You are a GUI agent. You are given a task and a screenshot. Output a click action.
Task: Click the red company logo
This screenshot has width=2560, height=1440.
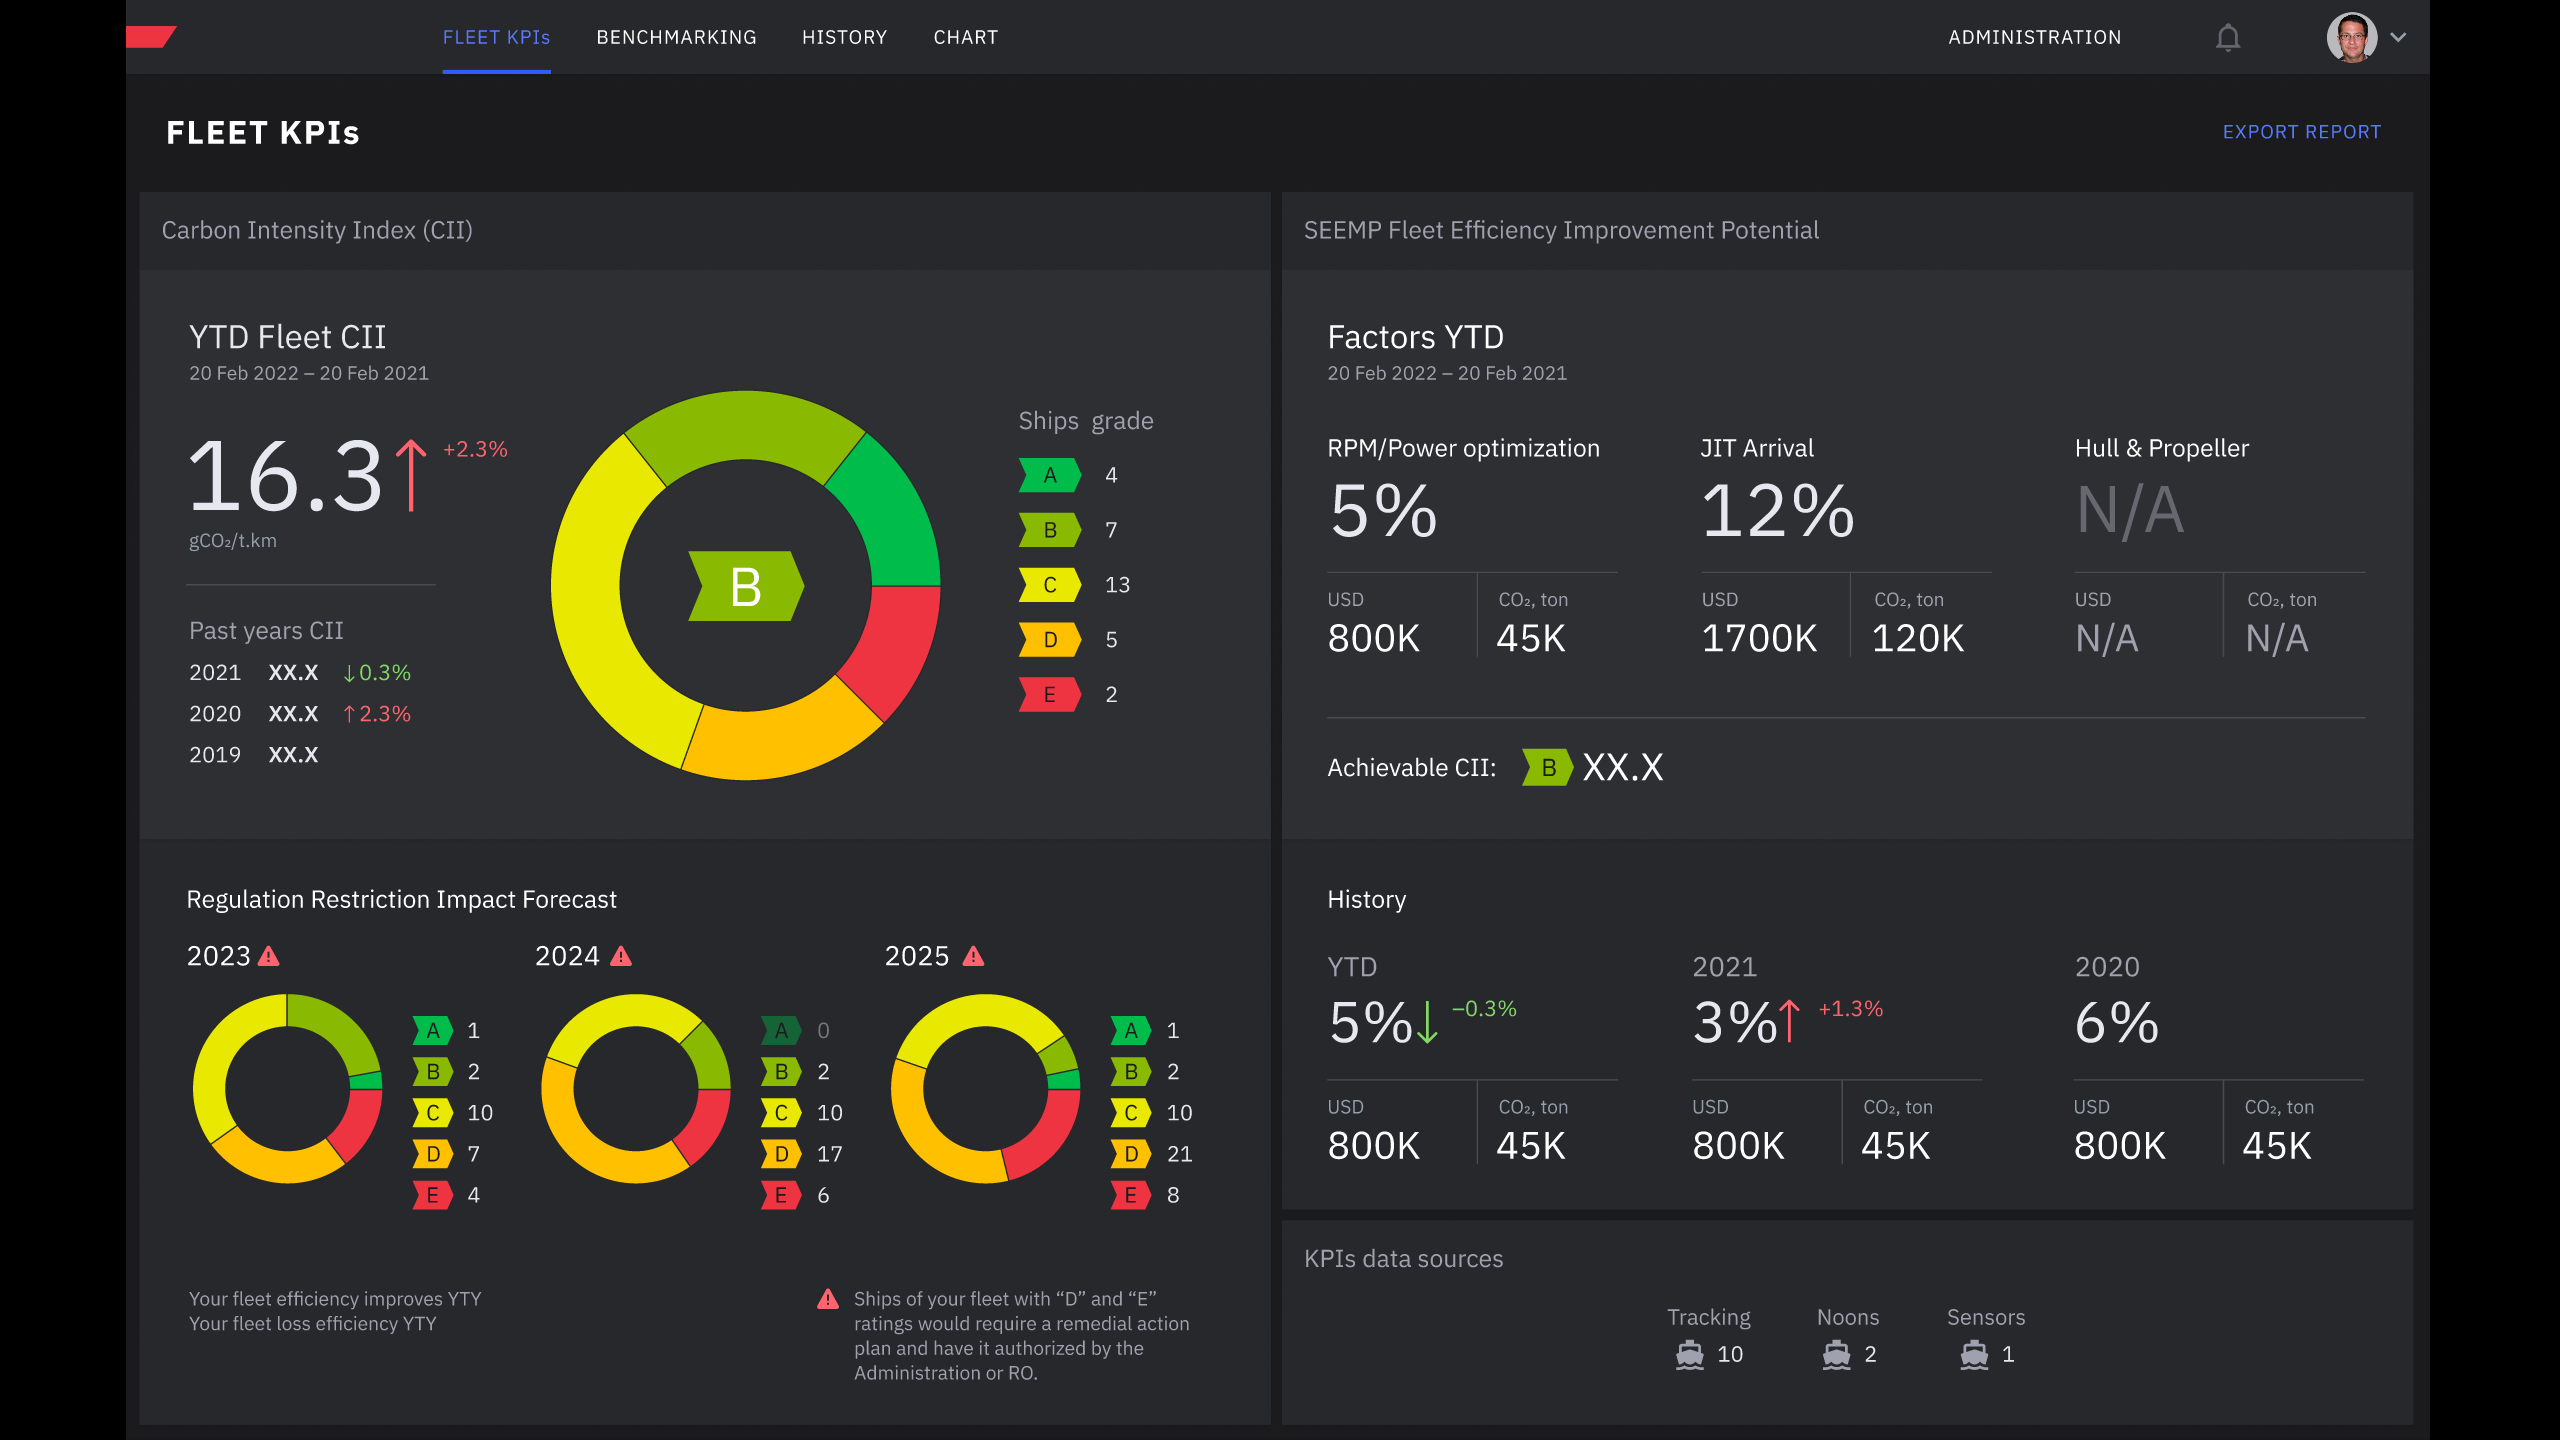tap(151, 37)
